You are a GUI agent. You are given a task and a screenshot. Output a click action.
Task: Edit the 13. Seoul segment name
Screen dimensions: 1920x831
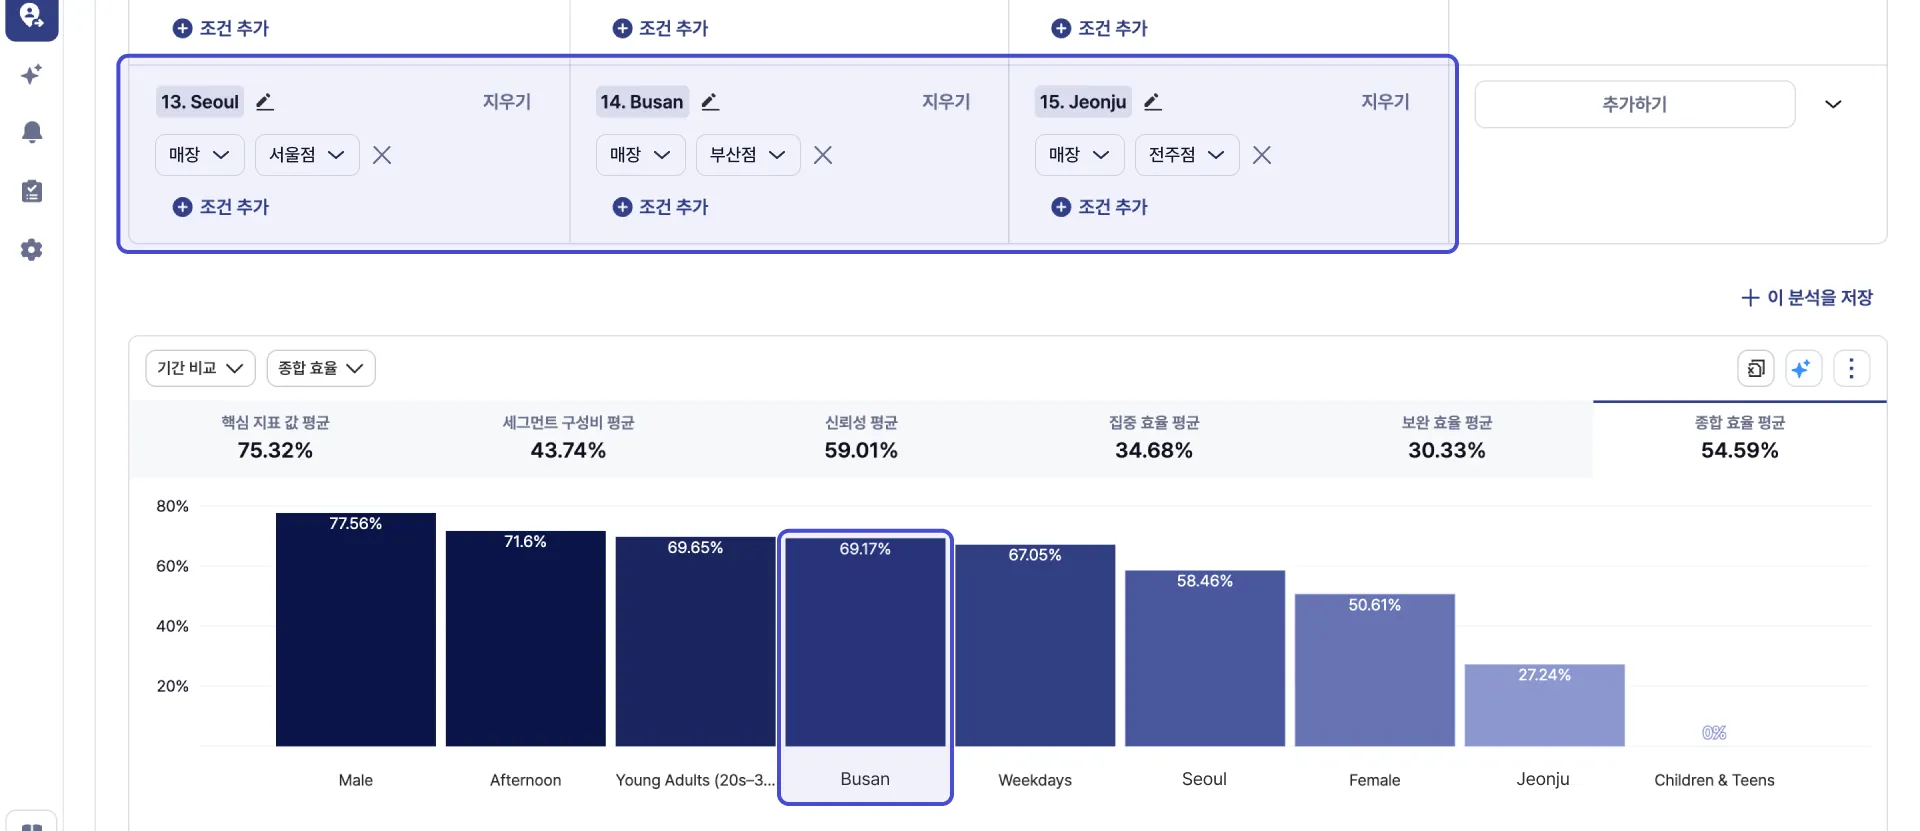tap(265, 102)
